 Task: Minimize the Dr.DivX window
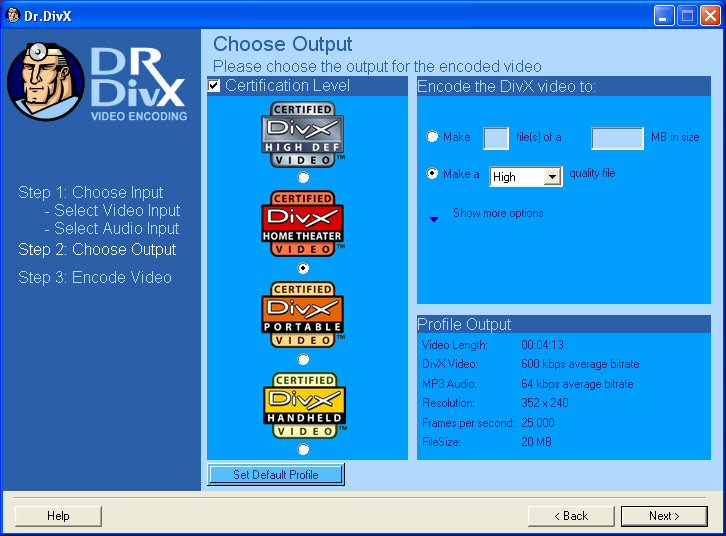coord(664,16)
